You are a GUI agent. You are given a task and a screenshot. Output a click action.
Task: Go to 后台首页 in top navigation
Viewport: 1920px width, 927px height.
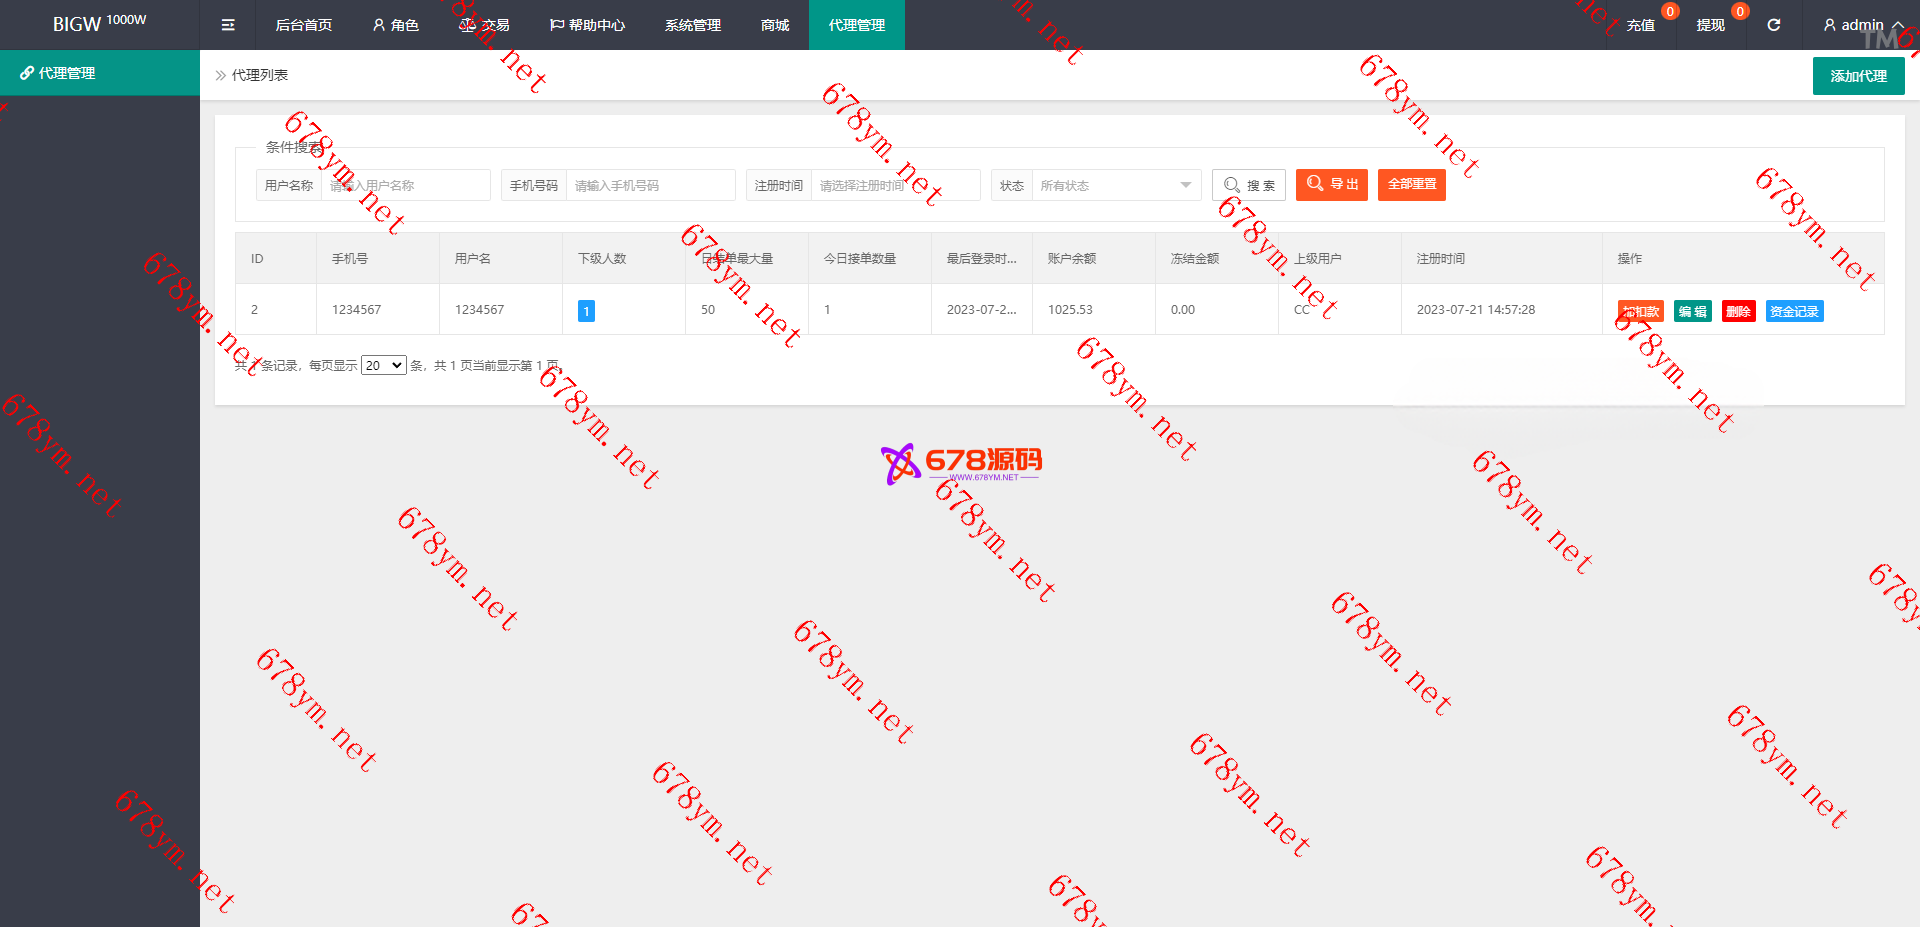pyautogui.click(x=303, y=25)
